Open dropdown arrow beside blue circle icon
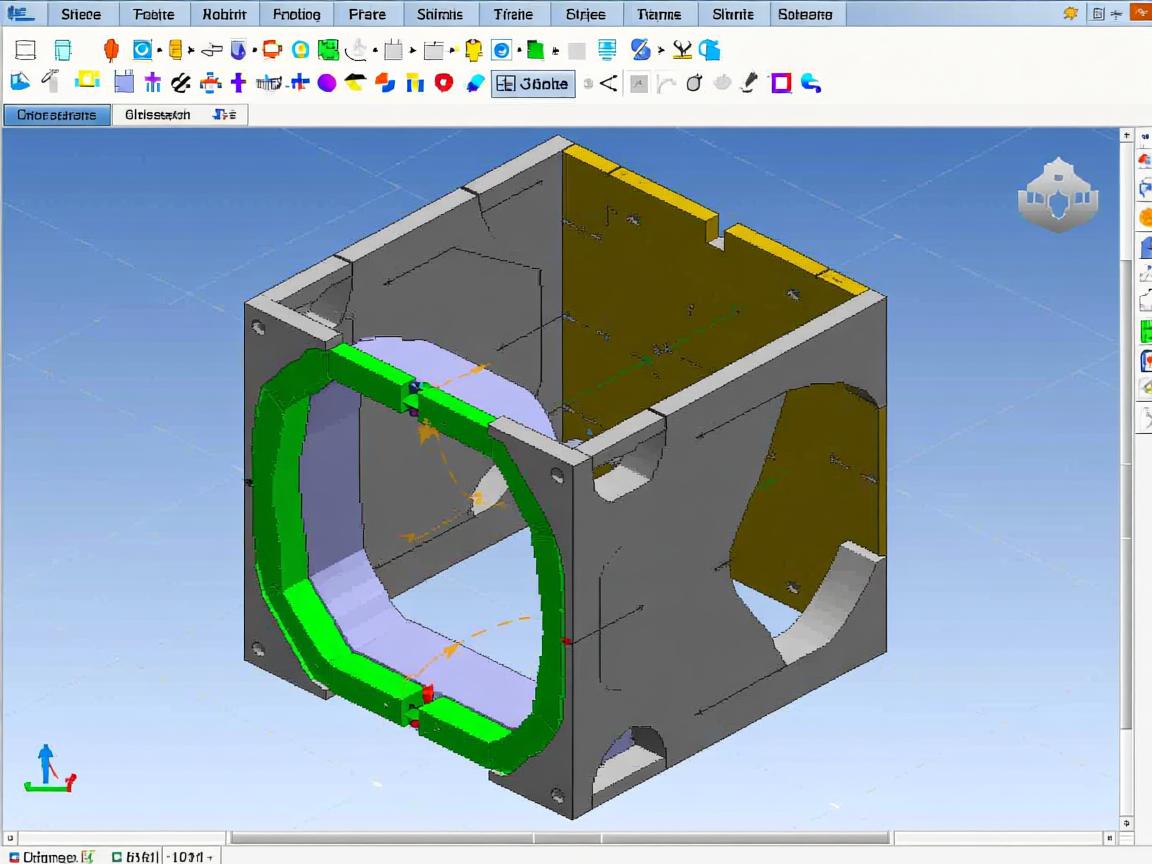Screen dimensions: 1152x864 [159, 50]
